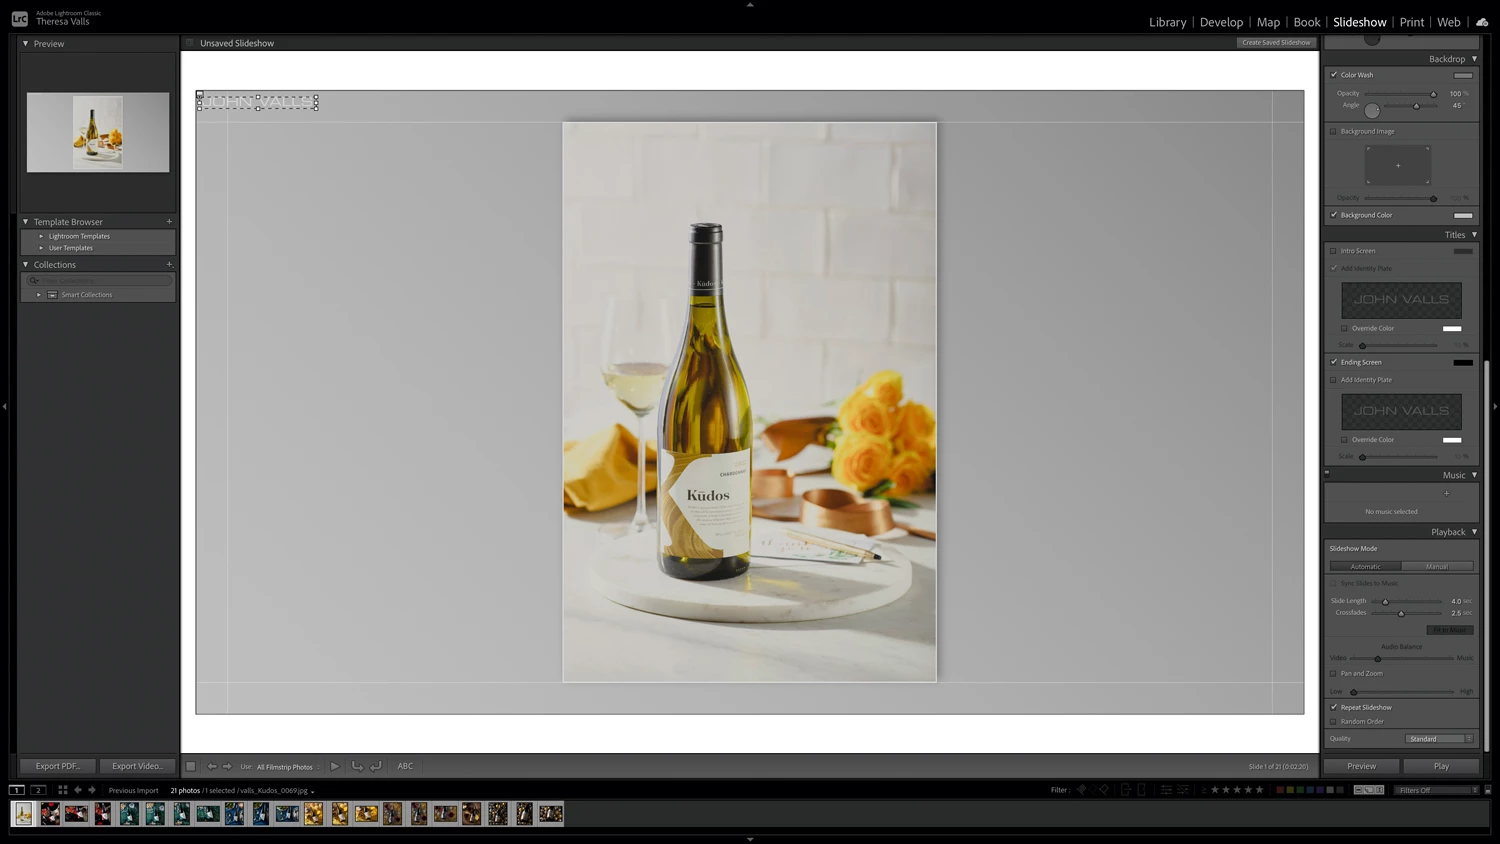This screenshot has width=1500, height=844.
Task: Expand Lightroom Templates folder
Action: point(41,236)
